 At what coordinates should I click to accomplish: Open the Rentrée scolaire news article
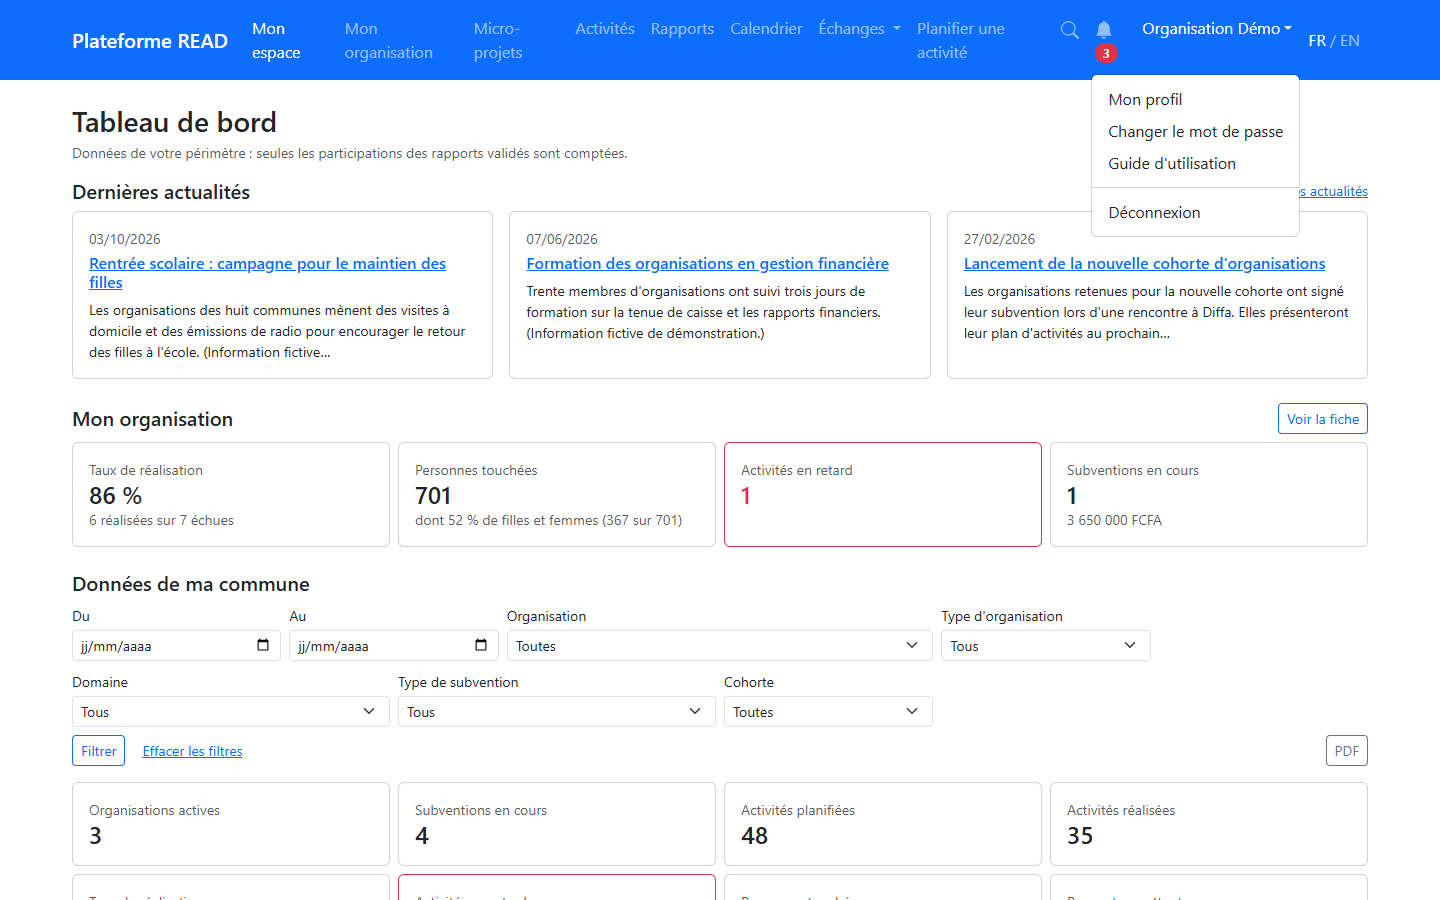tap(267, 273)
